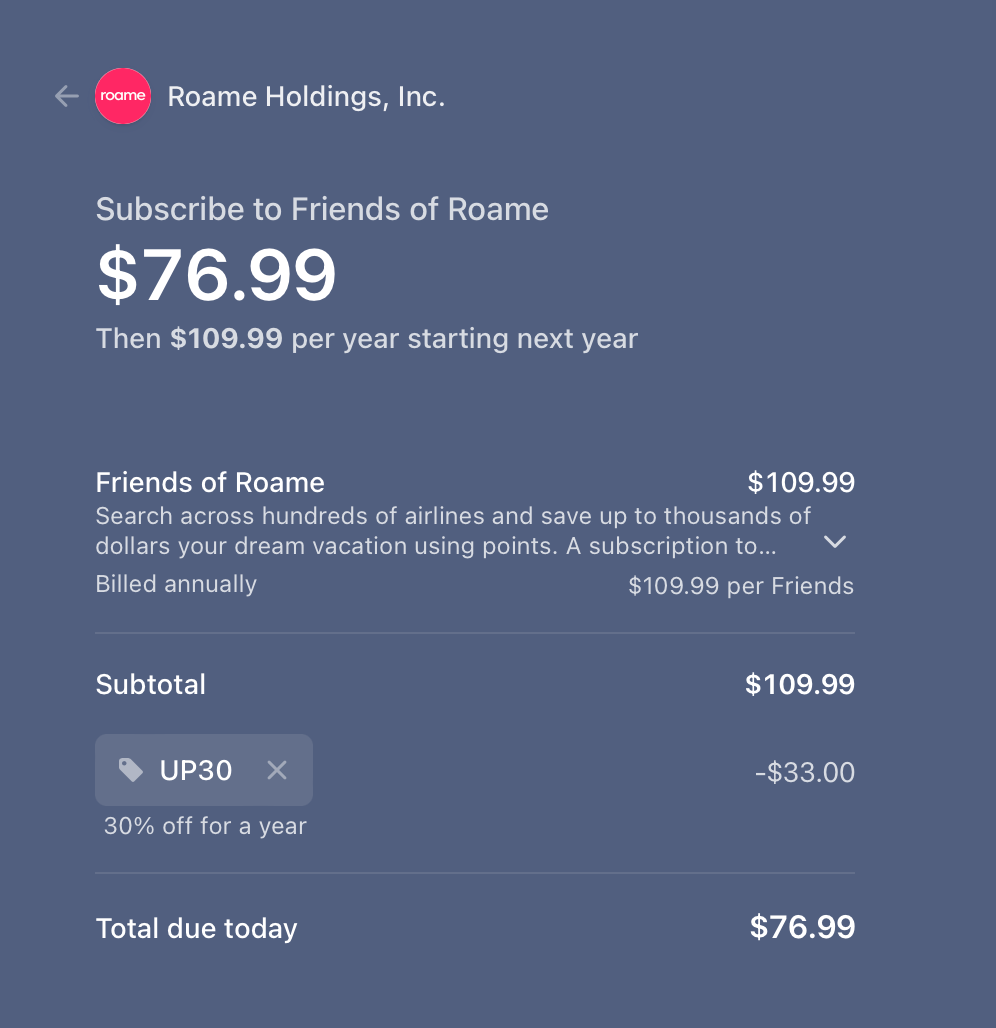Click the Total due today label

[x=196, y=928]
